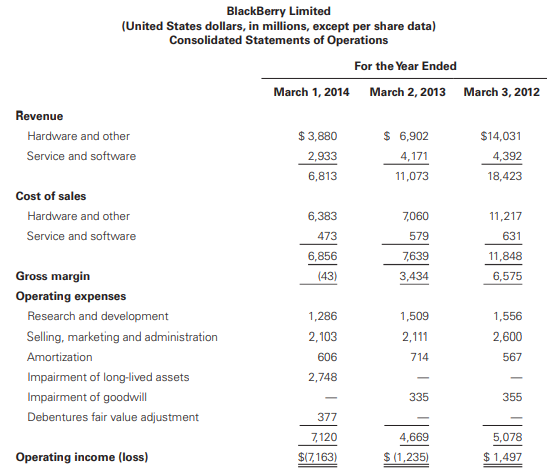Click the 567 amortization value

point(512,357)
